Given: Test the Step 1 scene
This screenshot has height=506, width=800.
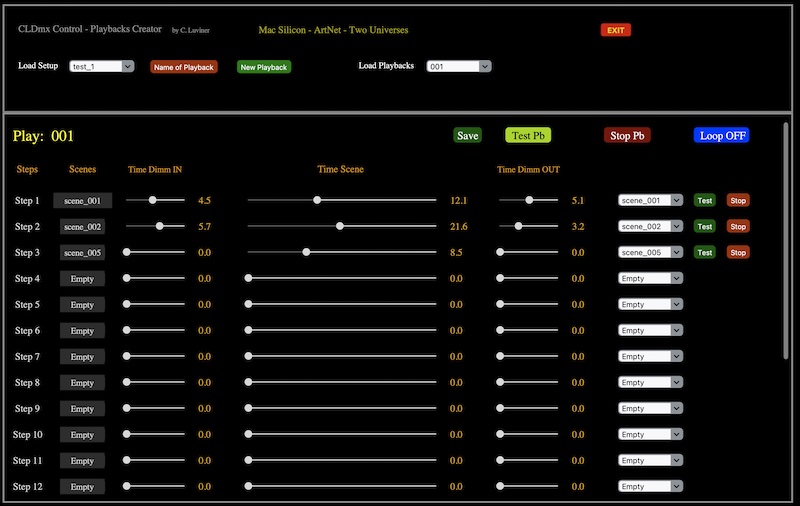Looking at the screenshot, I should coord(705,200).
